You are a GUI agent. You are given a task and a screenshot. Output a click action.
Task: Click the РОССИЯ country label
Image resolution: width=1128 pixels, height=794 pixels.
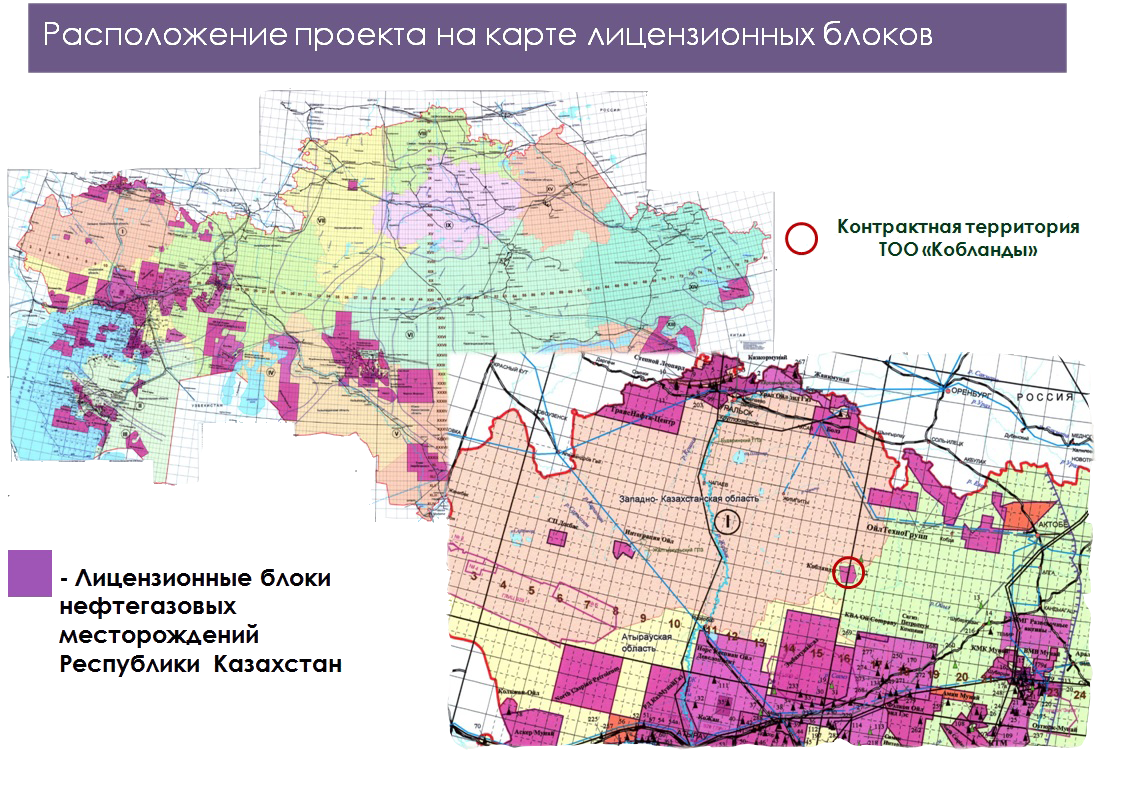click(x=1046, y=396)
